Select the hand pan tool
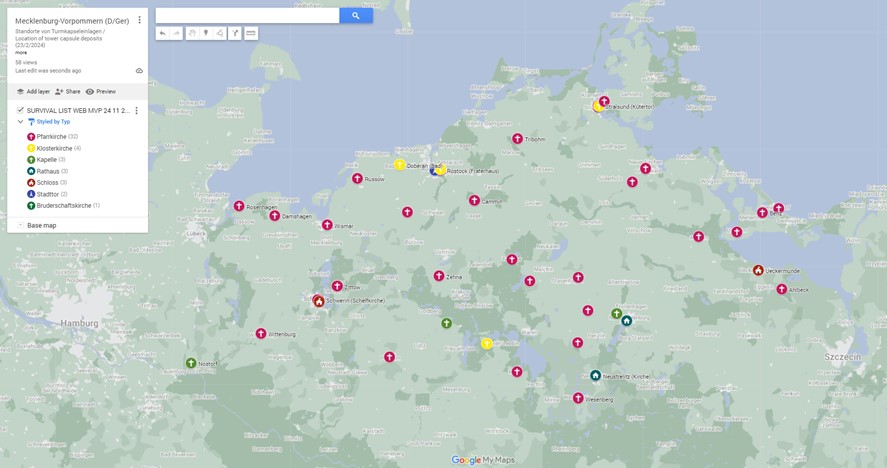 coord(192,33)
